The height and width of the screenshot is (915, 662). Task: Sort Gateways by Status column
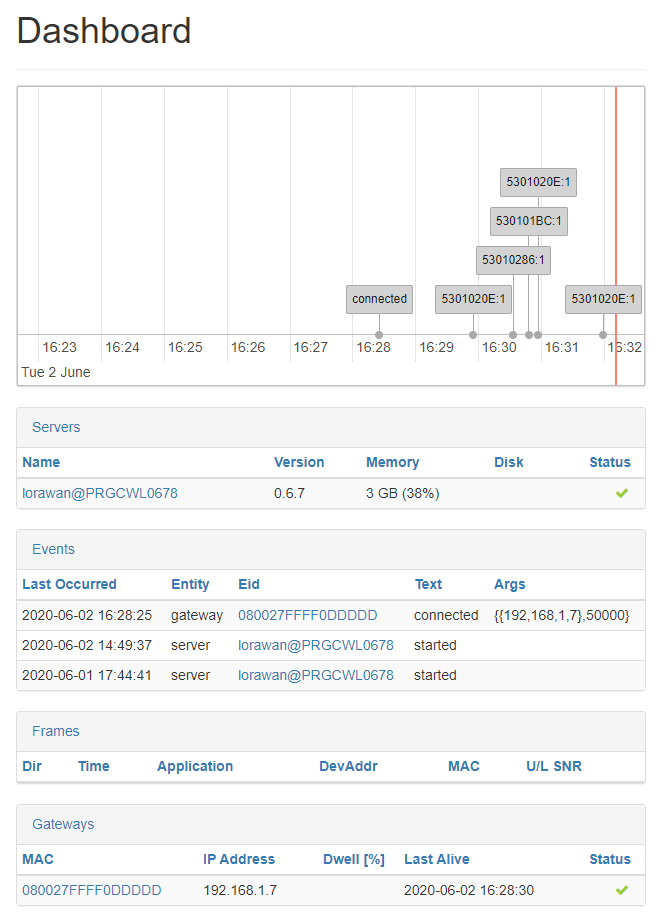tap(609, 860)
